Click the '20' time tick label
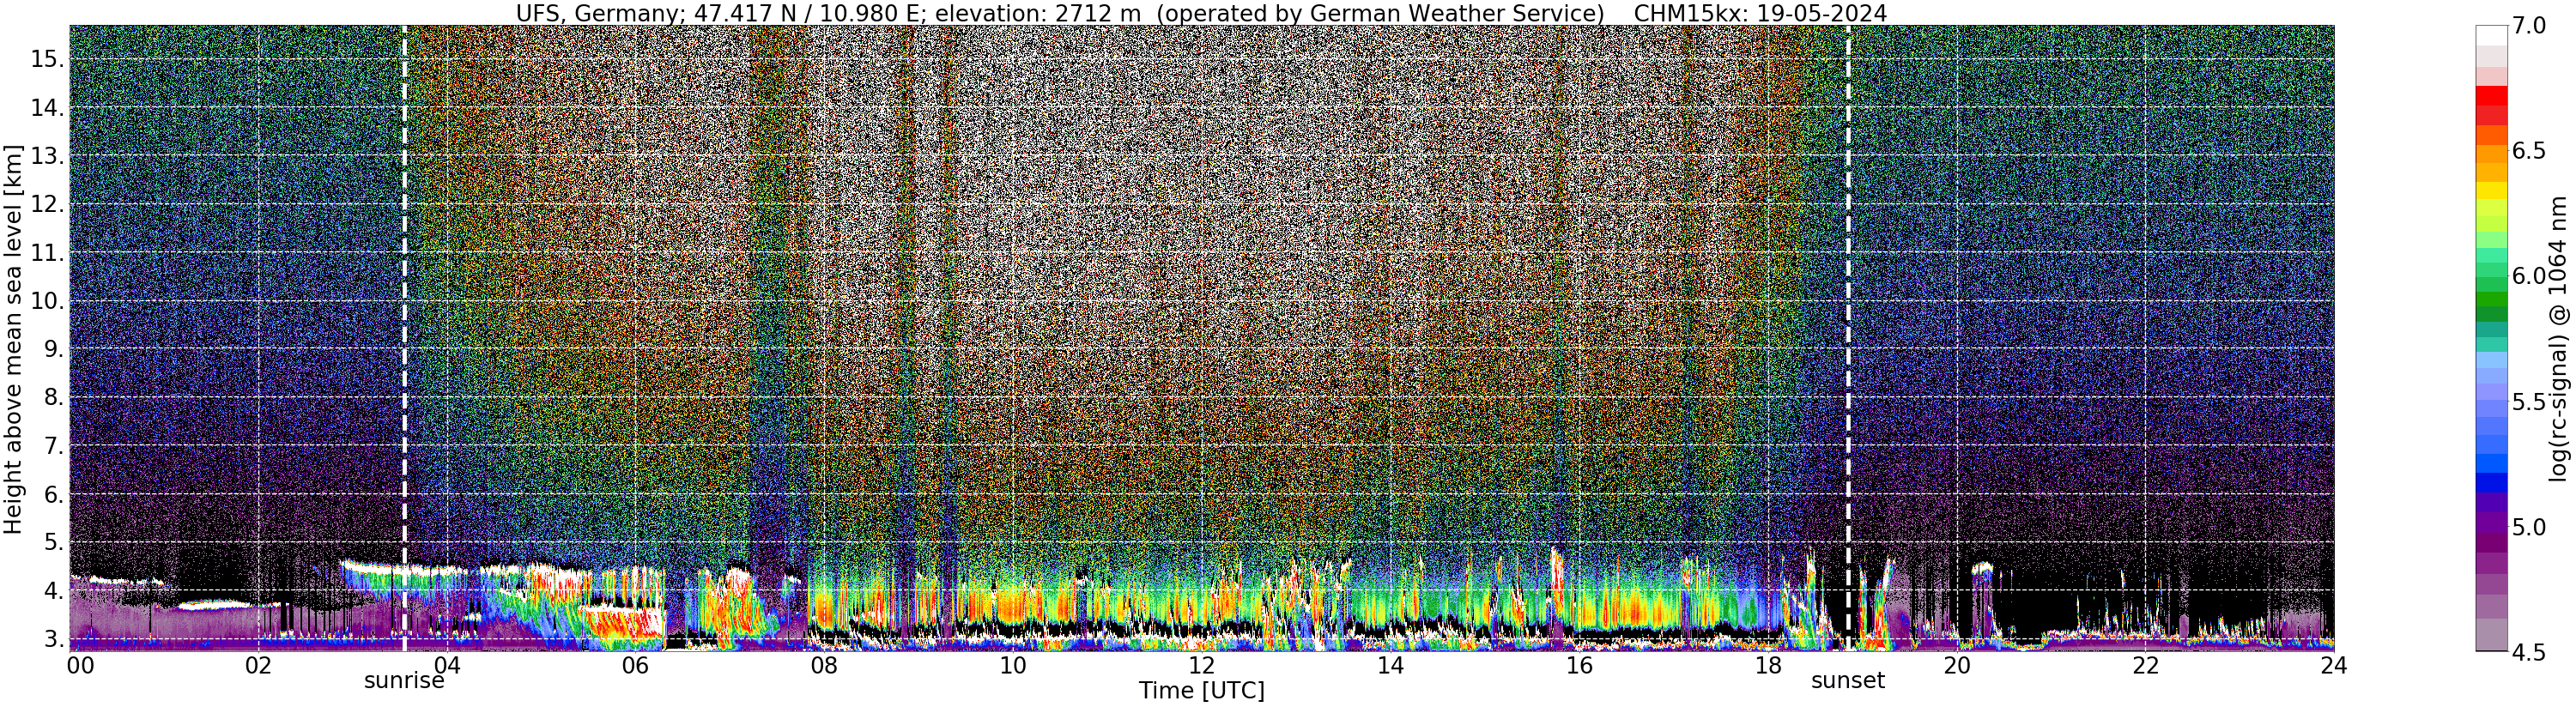 coord(1956,666)
